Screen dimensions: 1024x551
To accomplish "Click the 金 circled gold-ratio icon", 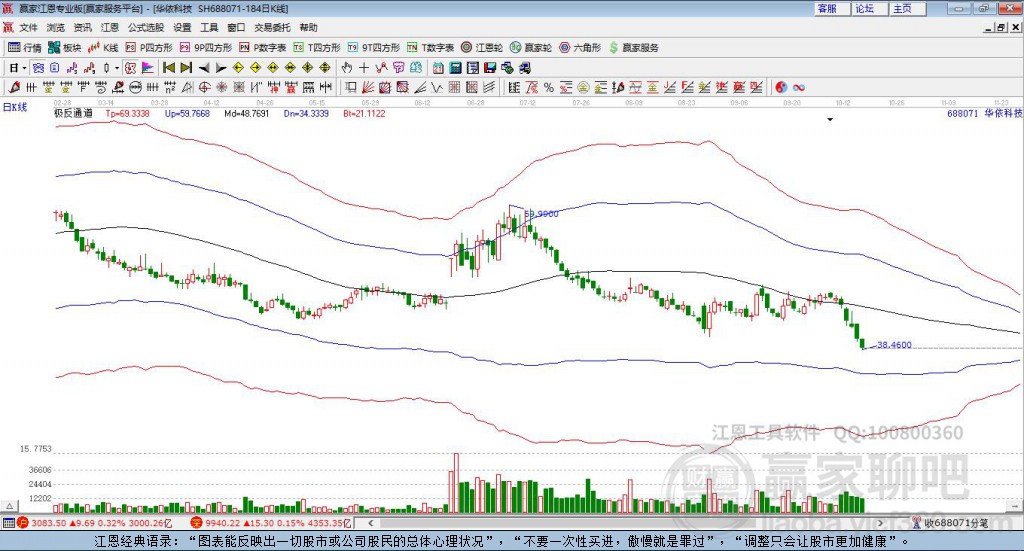I will [x=583, y=87].
